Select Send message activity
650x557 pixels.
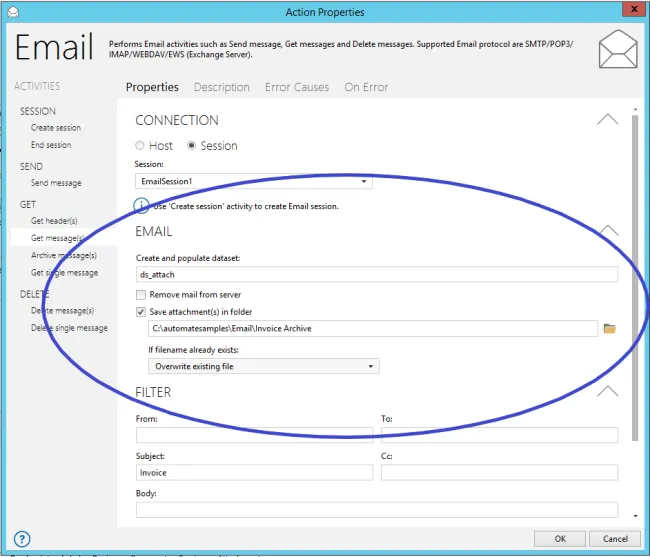point(56,183)
